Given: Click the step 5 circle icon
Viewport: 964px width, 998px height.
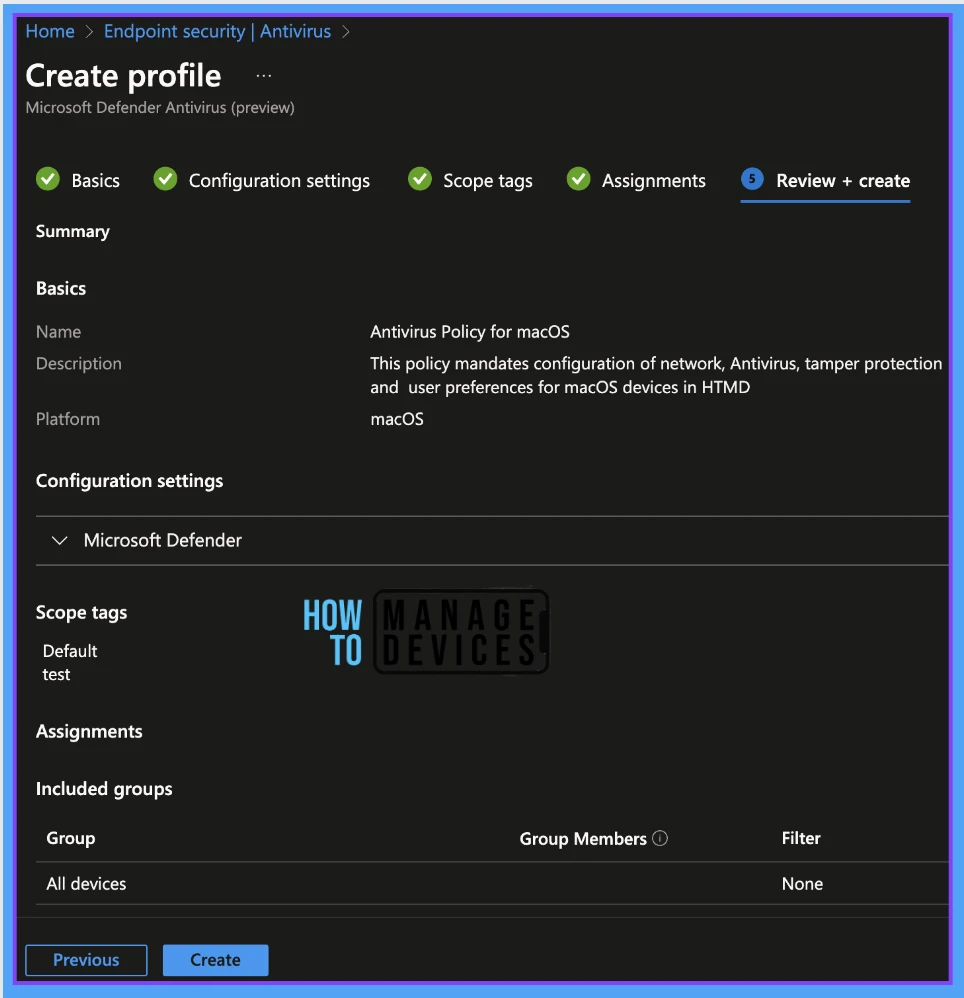Looking at the screenshot, I should tap(752, 179).
